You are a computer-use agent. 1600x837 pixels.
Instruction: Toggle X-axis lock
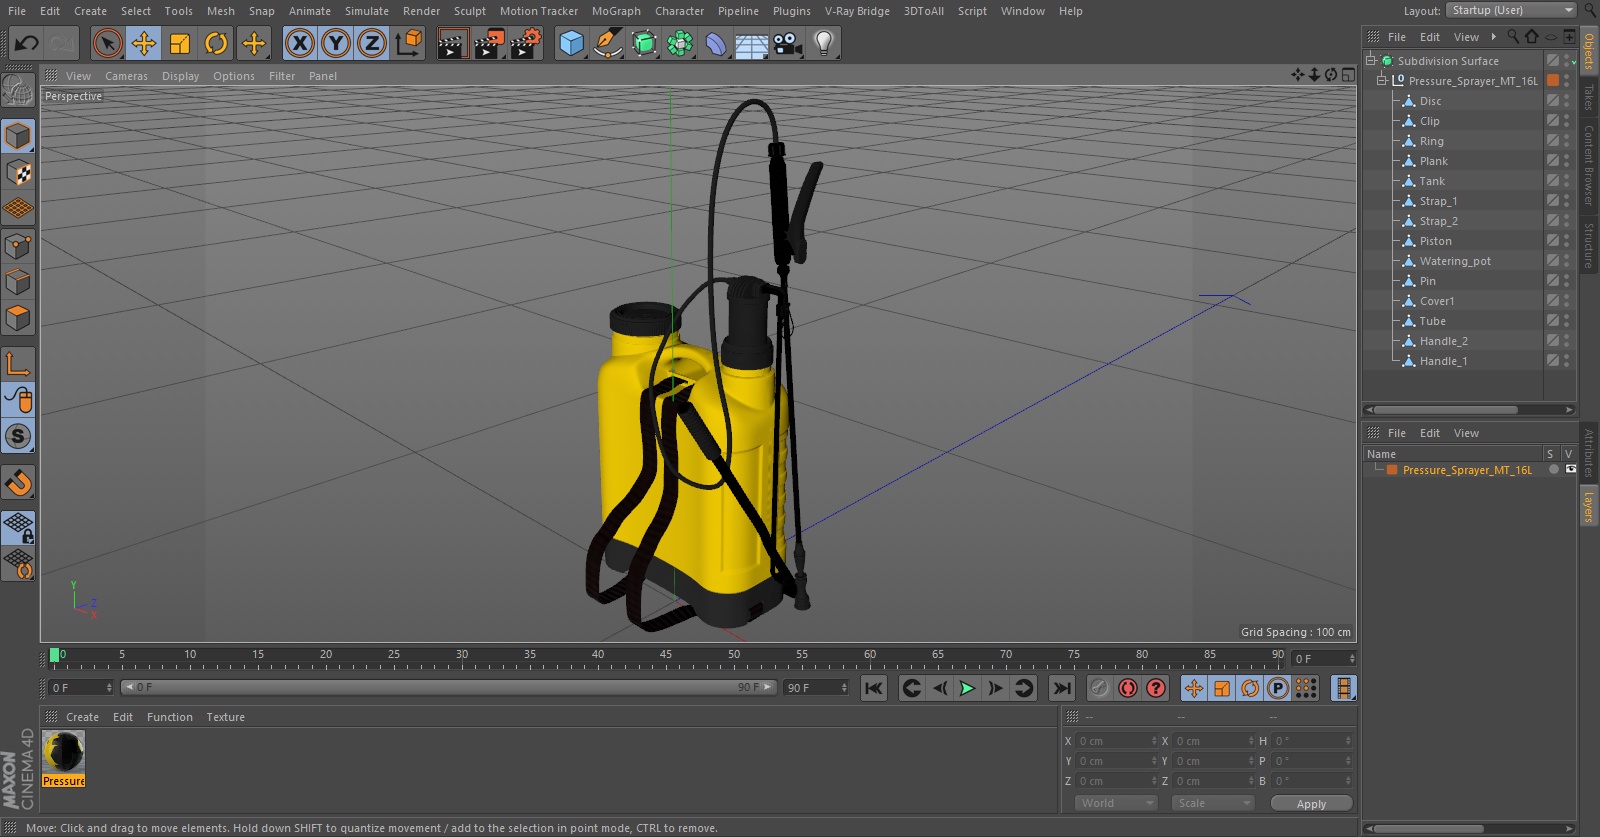[299, 43]
